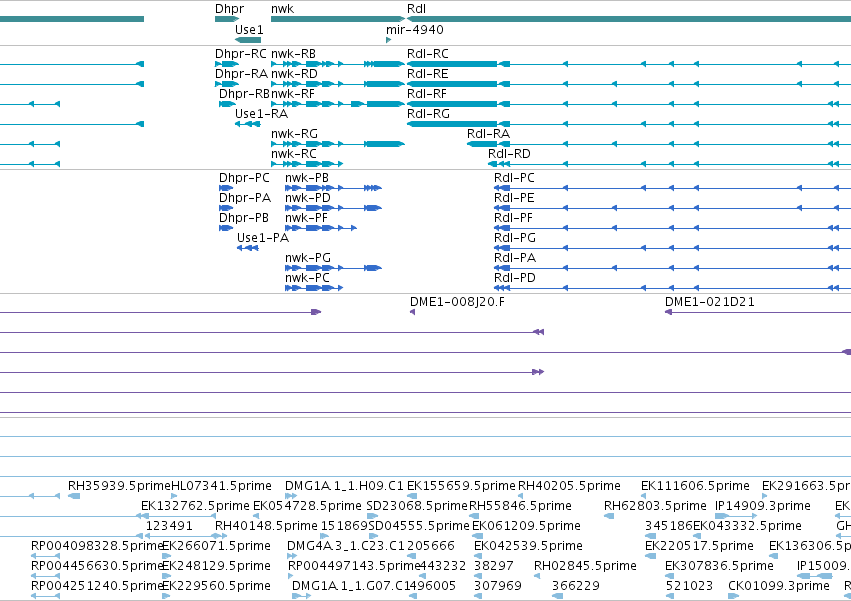This screenshot has width=851, height=601.
Task: Select the Rdl-RD transcript label
Action: coord(509,154)
